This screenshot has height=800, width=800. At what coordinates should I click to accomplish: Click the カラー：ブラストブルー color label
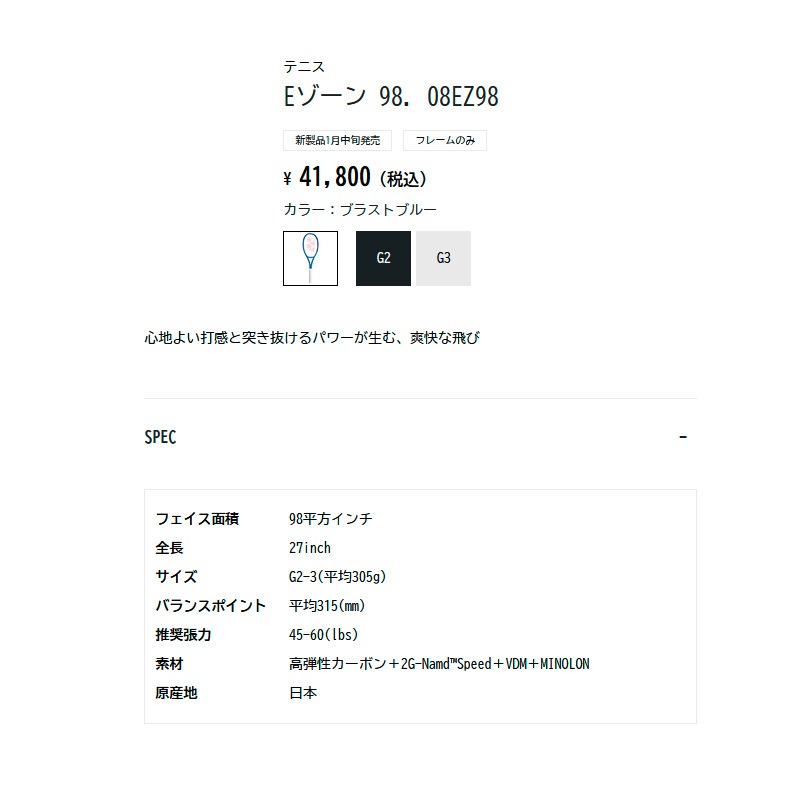tap(360, 210)
